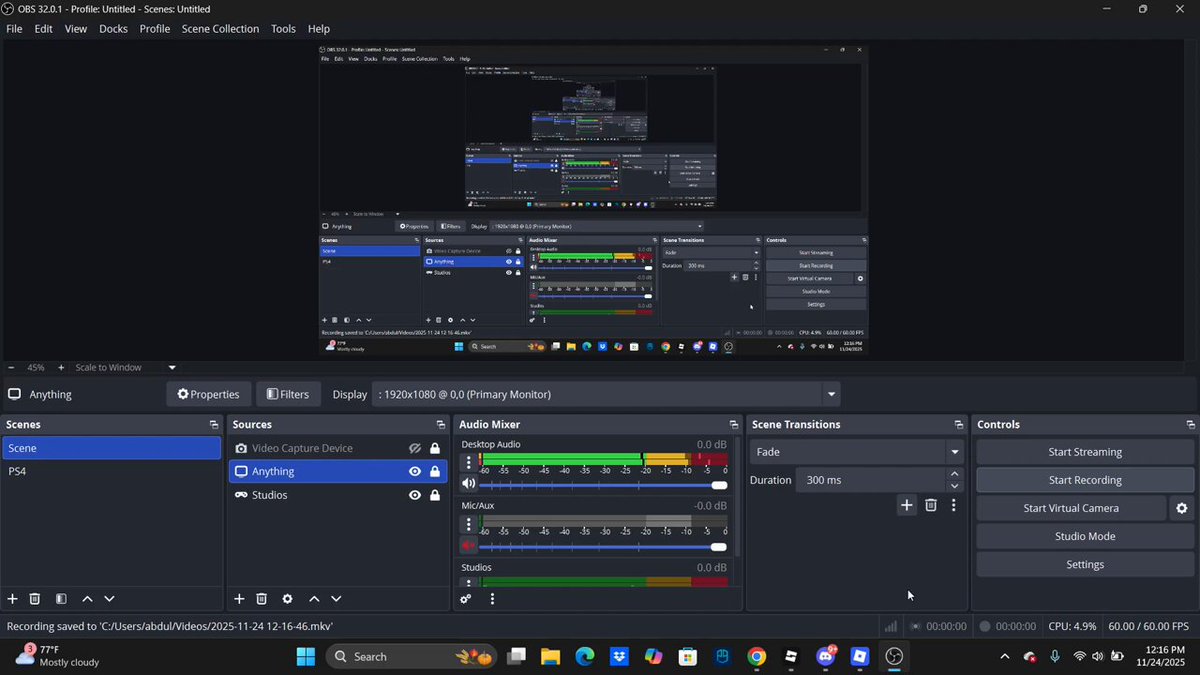Viewport: 1200px width, 675px height.
Task: Click Start Streaming
Action: point(1085,452)
